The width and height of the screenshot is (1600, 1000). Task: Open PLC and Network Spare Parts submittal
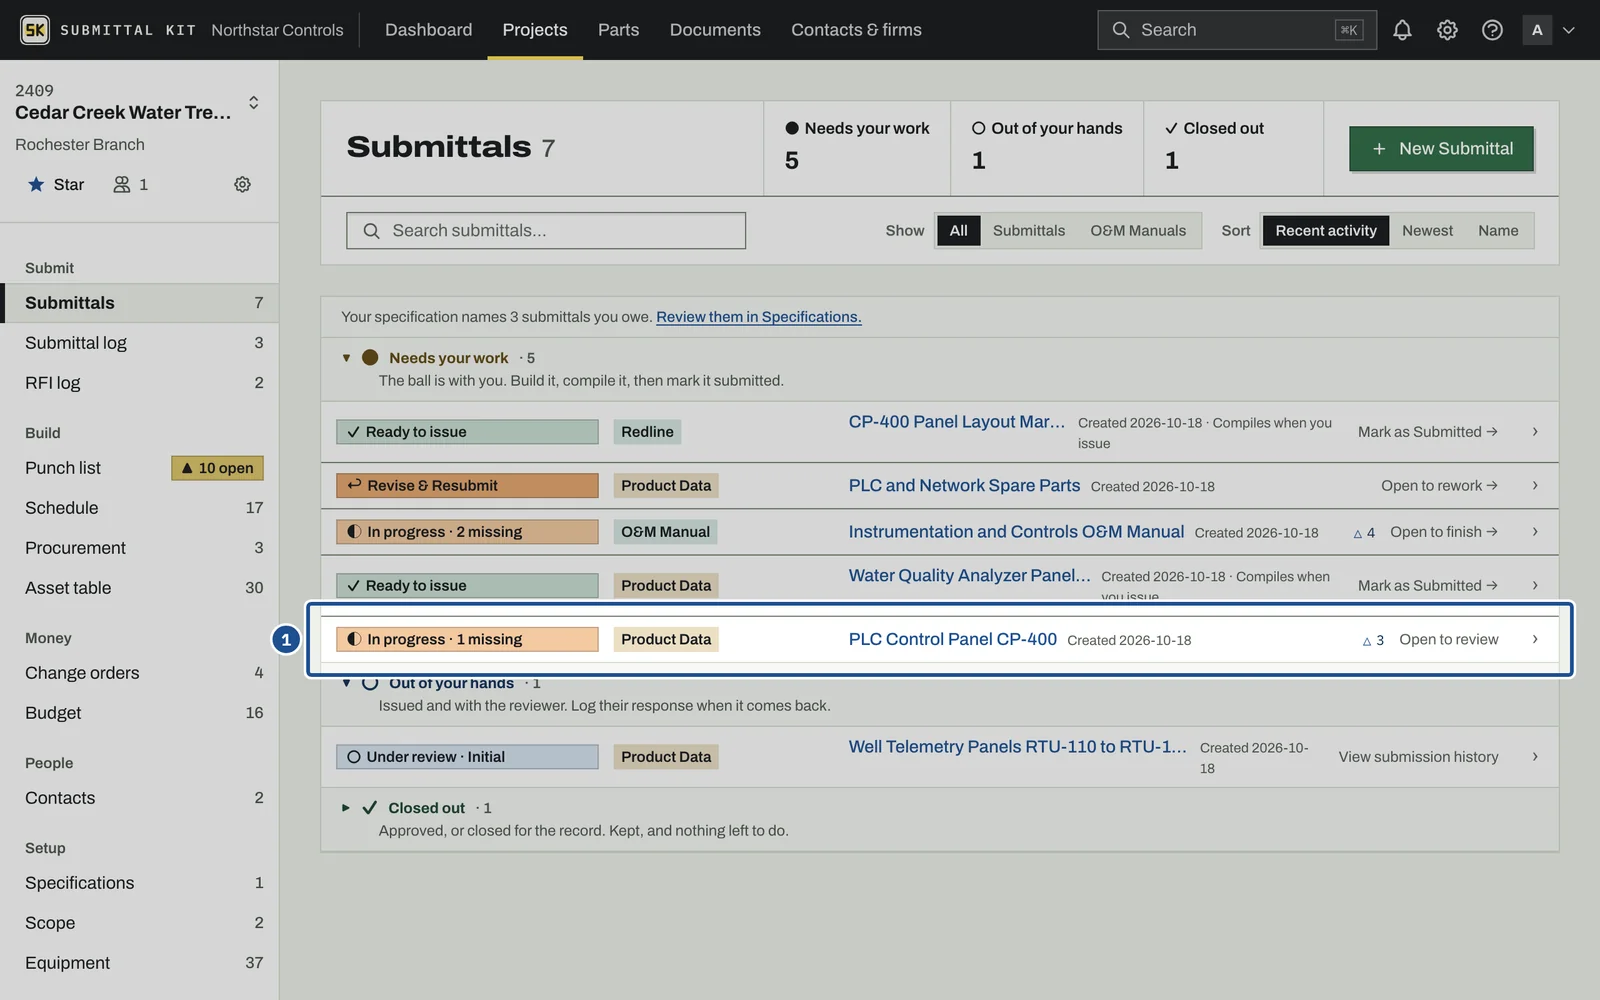964,485
